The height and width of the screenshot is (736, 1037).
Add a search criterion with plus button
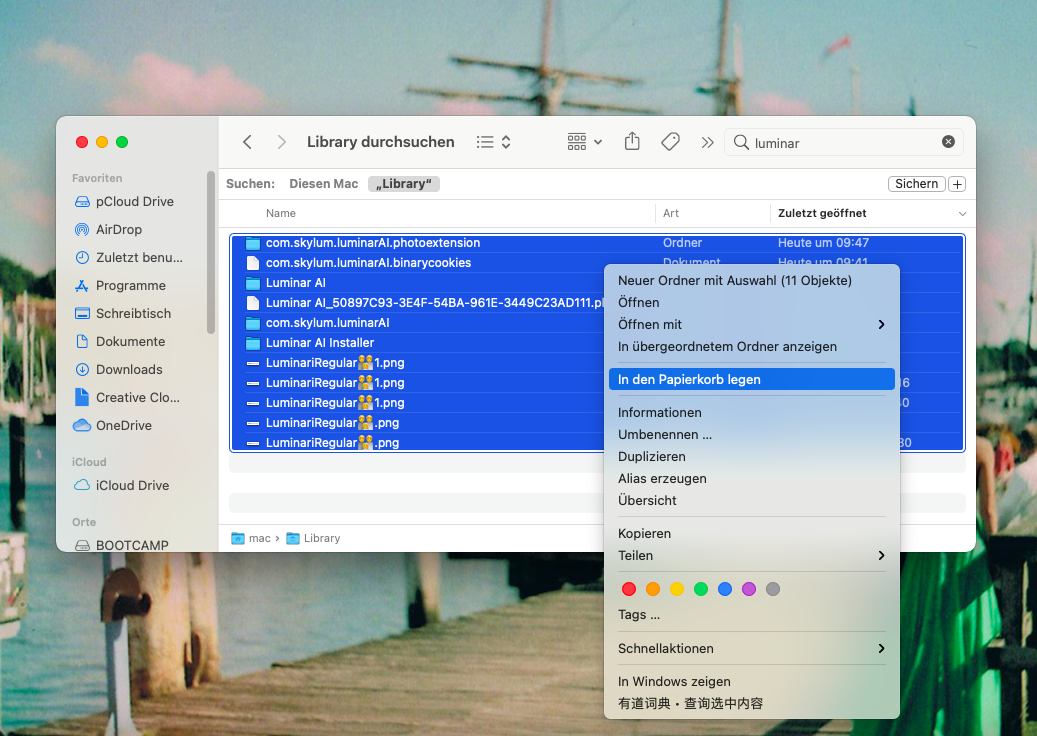957,184
